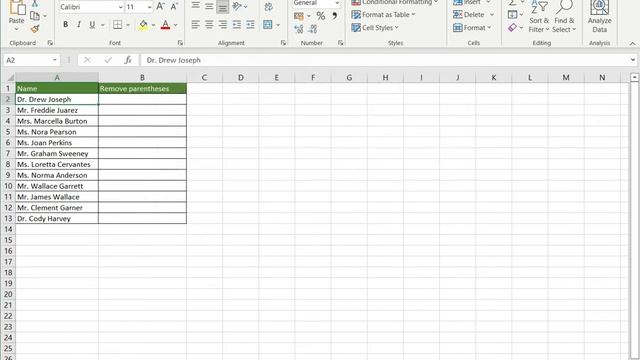640x360 pixels.
Task: Open Number format dialog launcher
Action: pyautogui.click(x=340, y=43)
